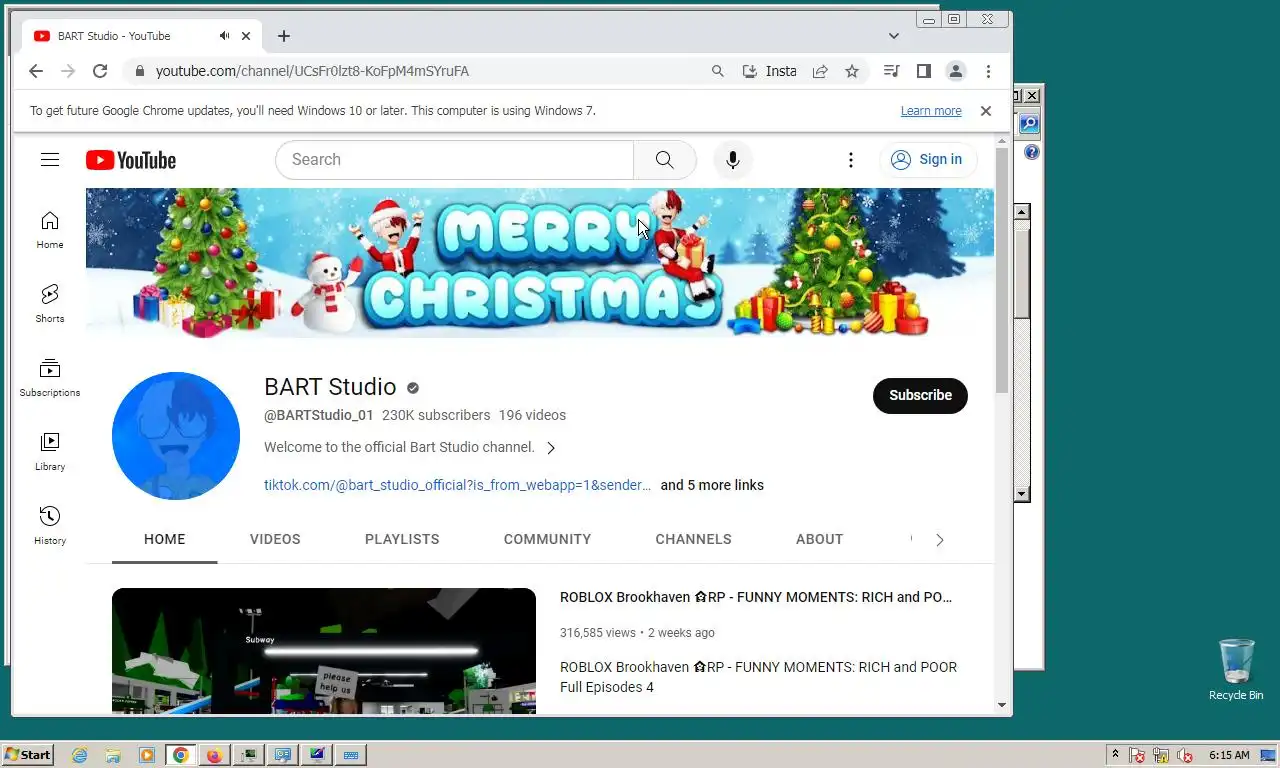1280x768 pixels.
Task: Mute the tab via the speaker icon
Action: point(224,36)
